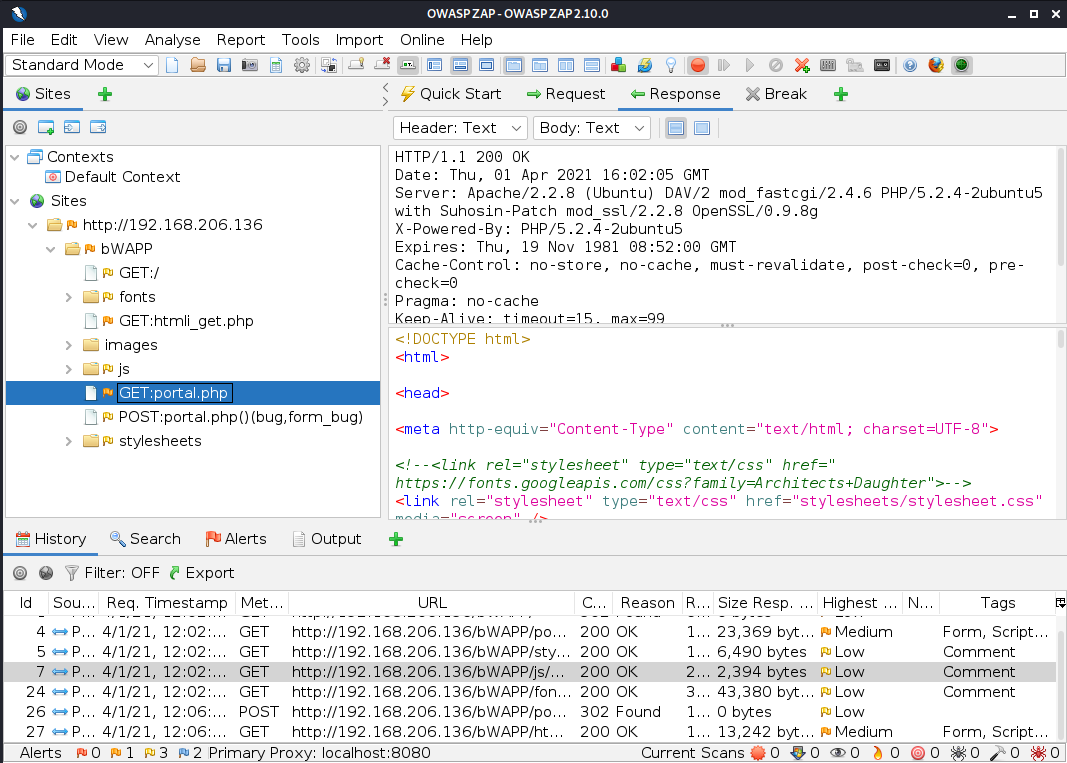The height and width of the screenshot is (763, 1067).
Task: Open the Options gear icon
Action: (301, 65)
